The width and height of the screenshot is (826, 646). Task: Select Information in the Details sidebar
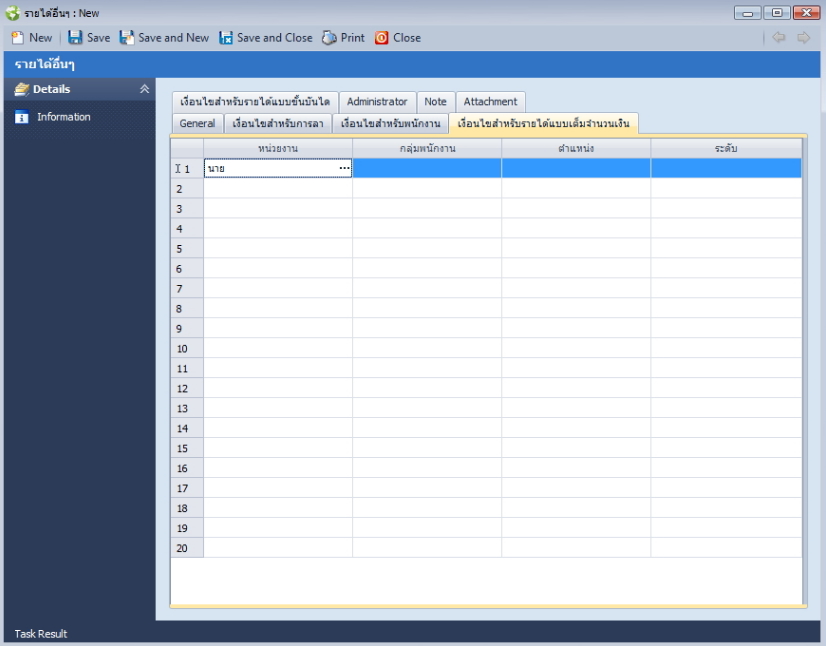pyautogui.click(x=64, y=117)
